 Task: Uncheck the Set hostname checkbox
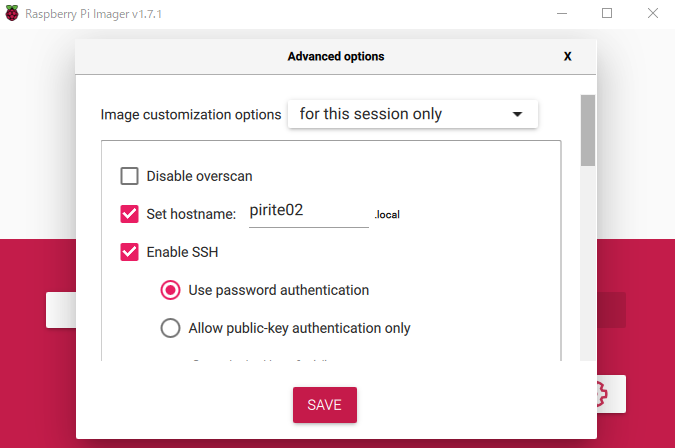[x=129, y=213]
